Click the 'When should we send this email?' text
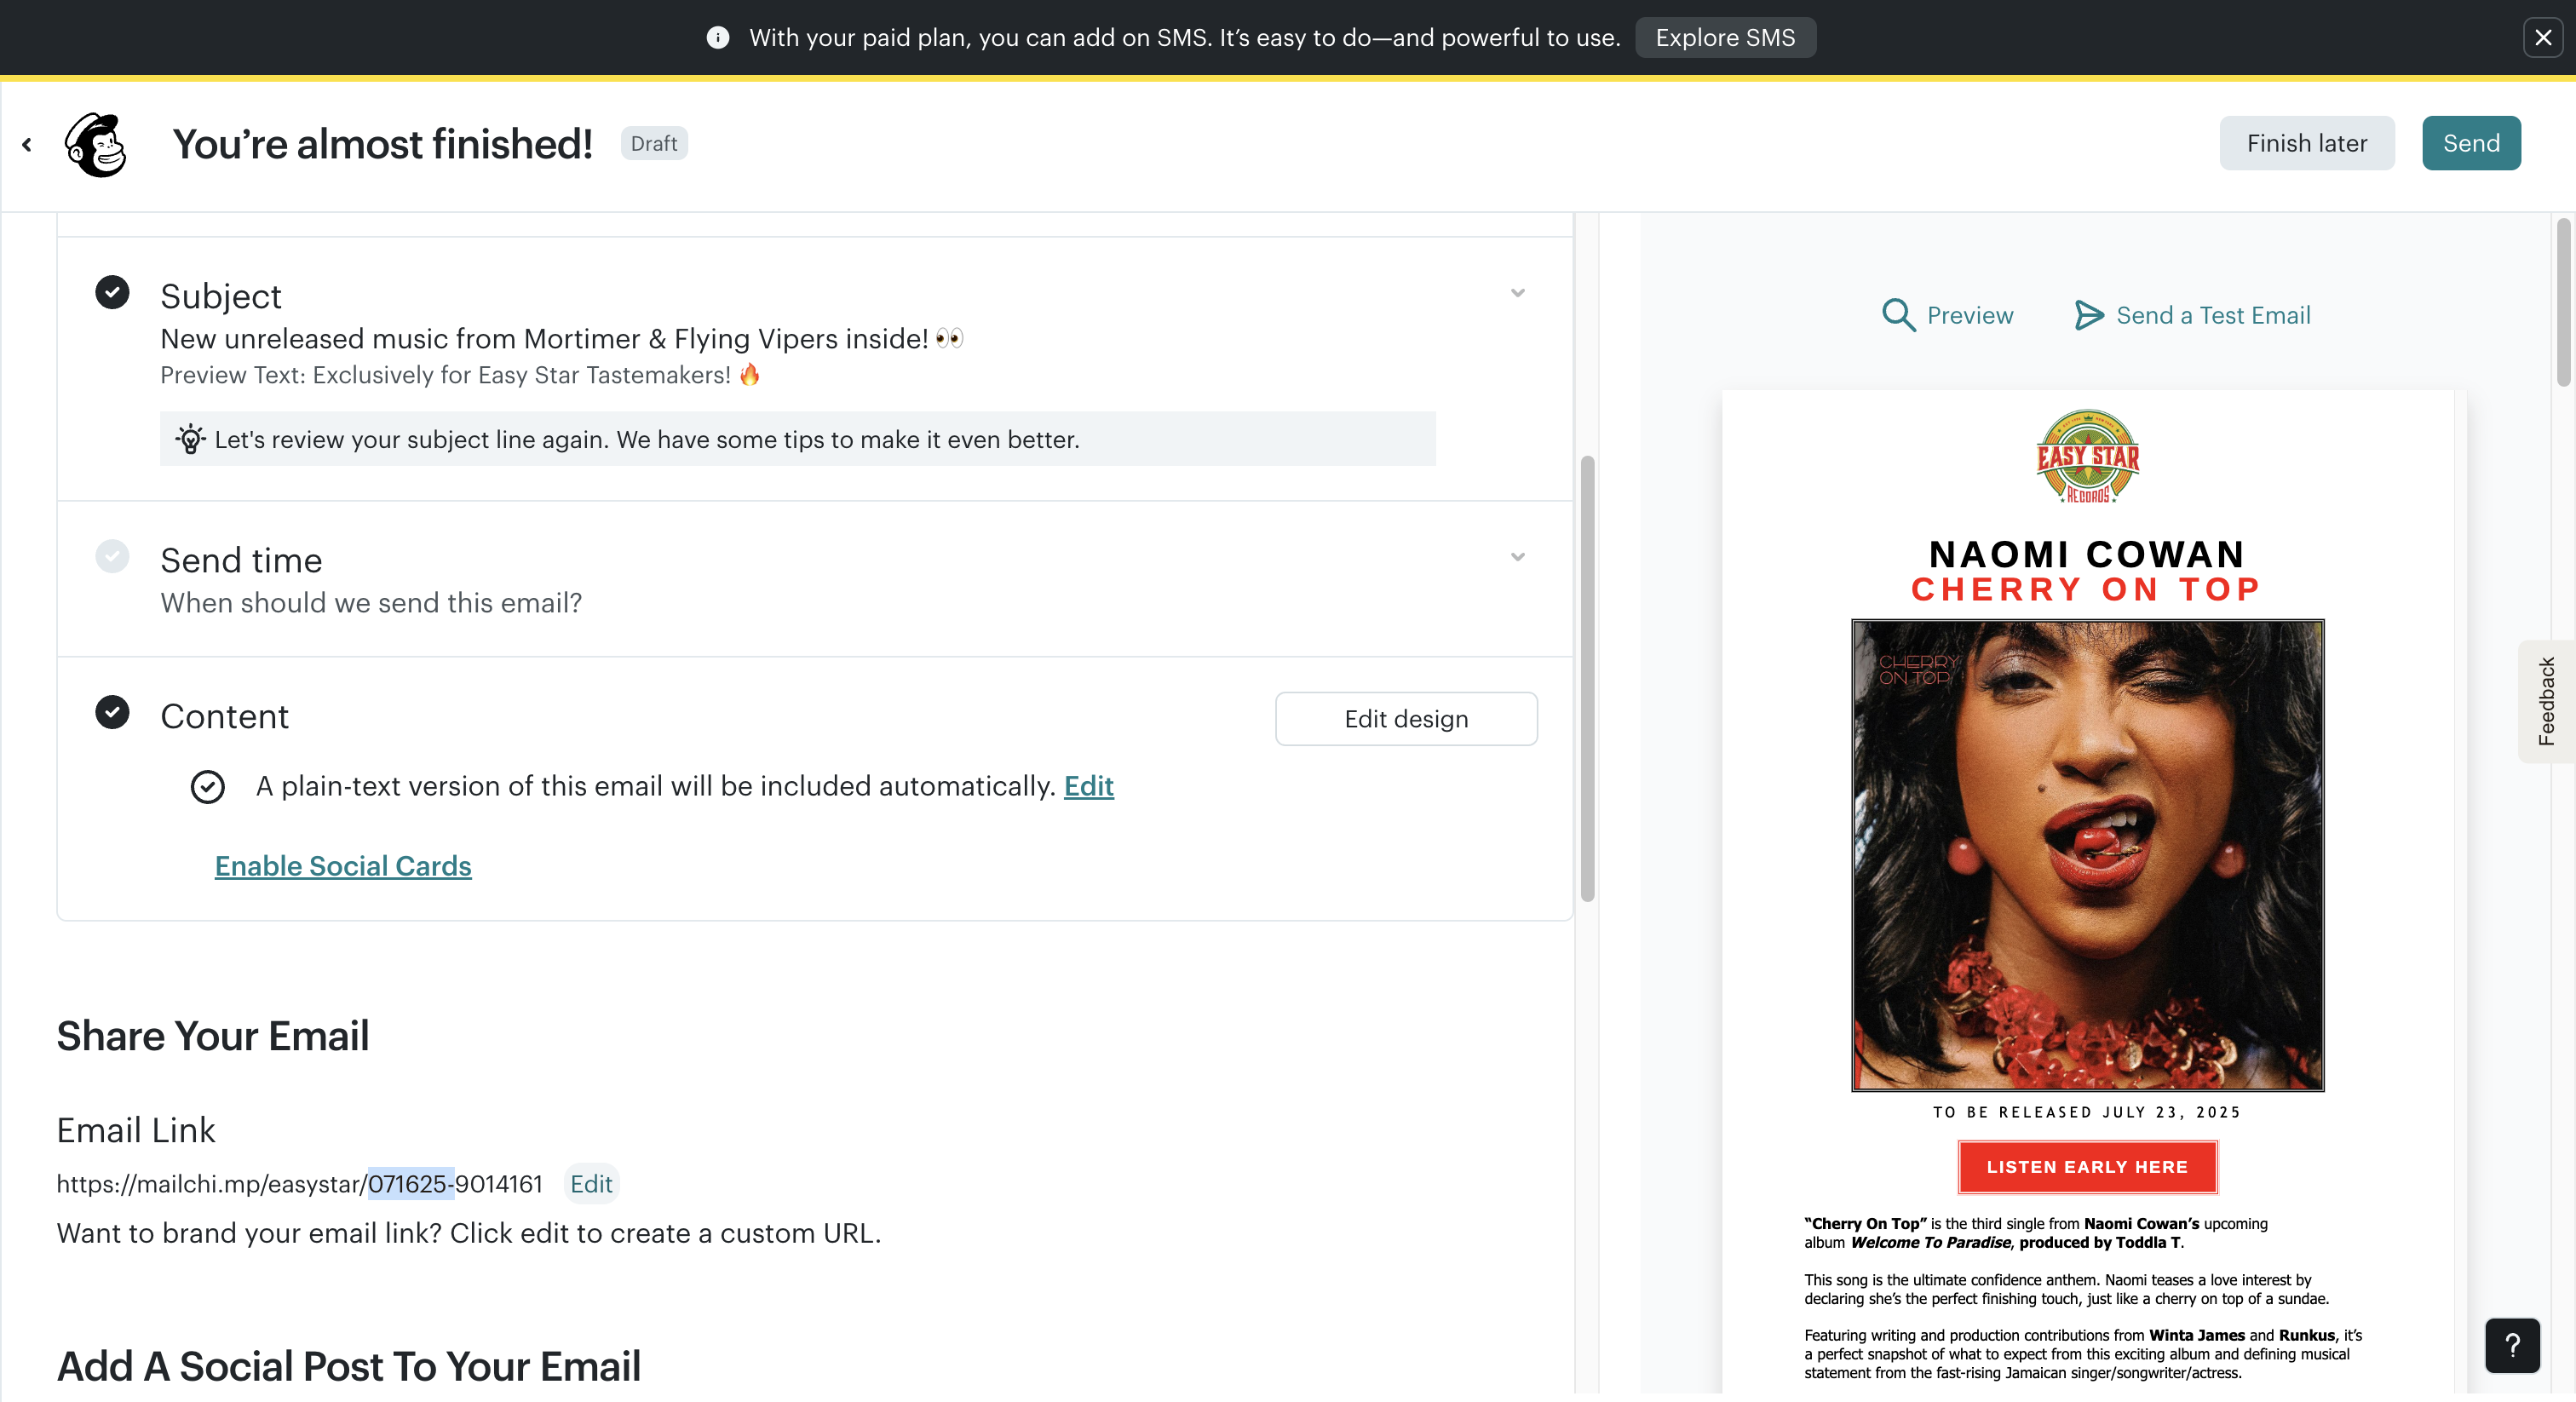This screenshot has height=1402, width=2576. (371, 603)
